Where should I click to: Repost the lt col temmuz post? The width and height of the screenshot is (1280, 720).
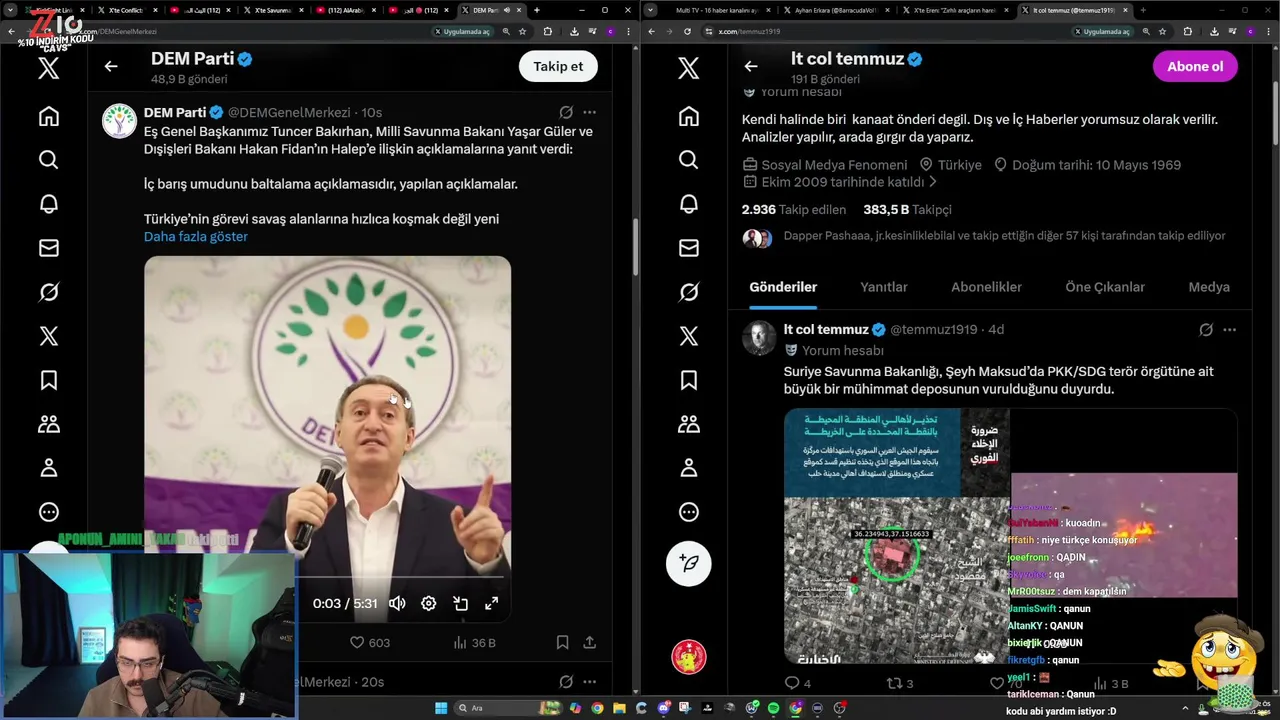pyautogui.click(x=900, y=683)
